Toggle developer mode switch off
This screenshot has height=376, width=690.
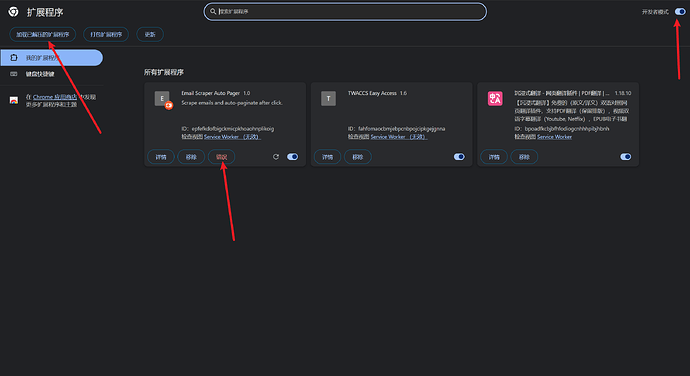680,12
